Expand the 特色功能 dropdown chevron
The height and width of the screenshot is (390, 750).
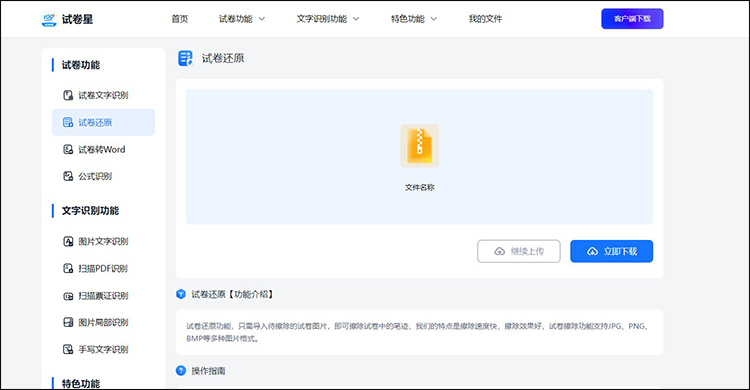pyautogui.click(x=434, y=19)
